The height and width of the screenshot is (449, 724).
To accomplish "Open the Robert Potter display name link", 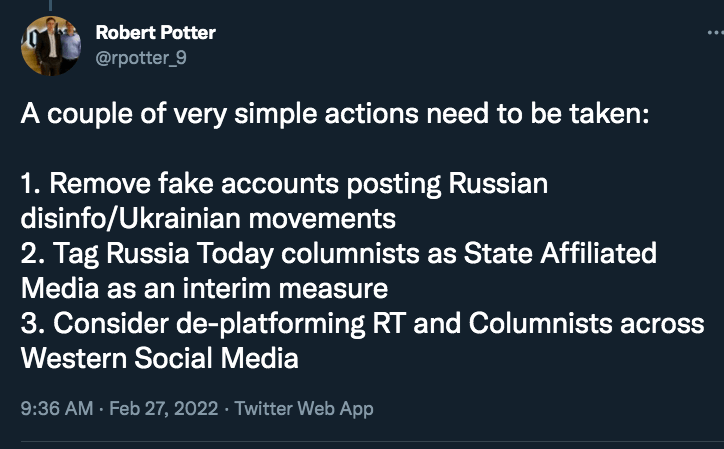I will click(x=155, y=33).
